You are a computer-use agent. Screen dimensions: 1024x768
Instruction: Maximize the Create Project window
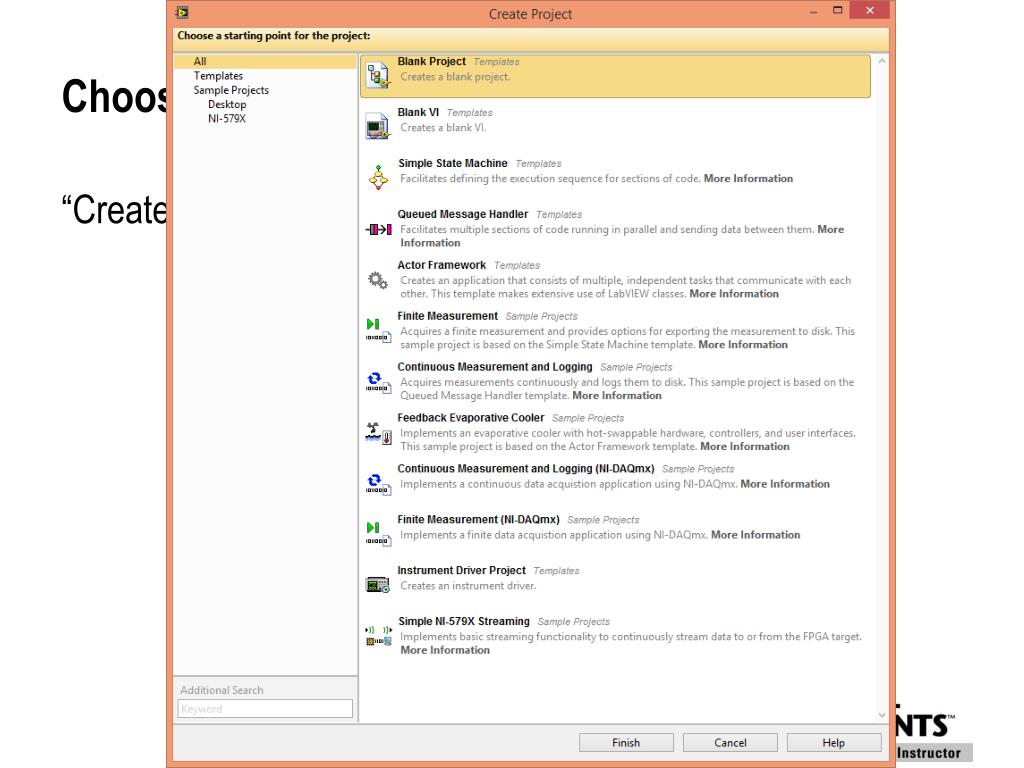[838, 10]
